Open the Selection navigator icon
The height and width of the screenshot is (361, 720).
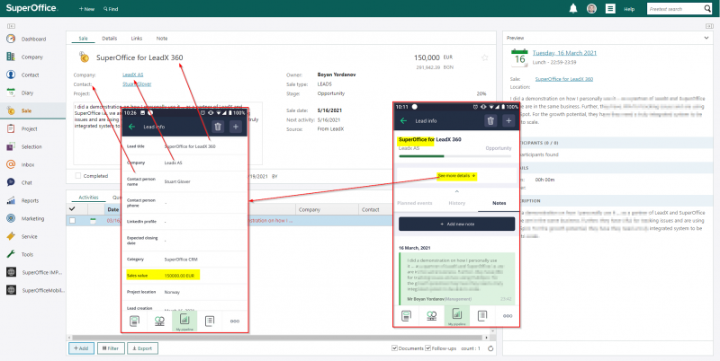11,147
